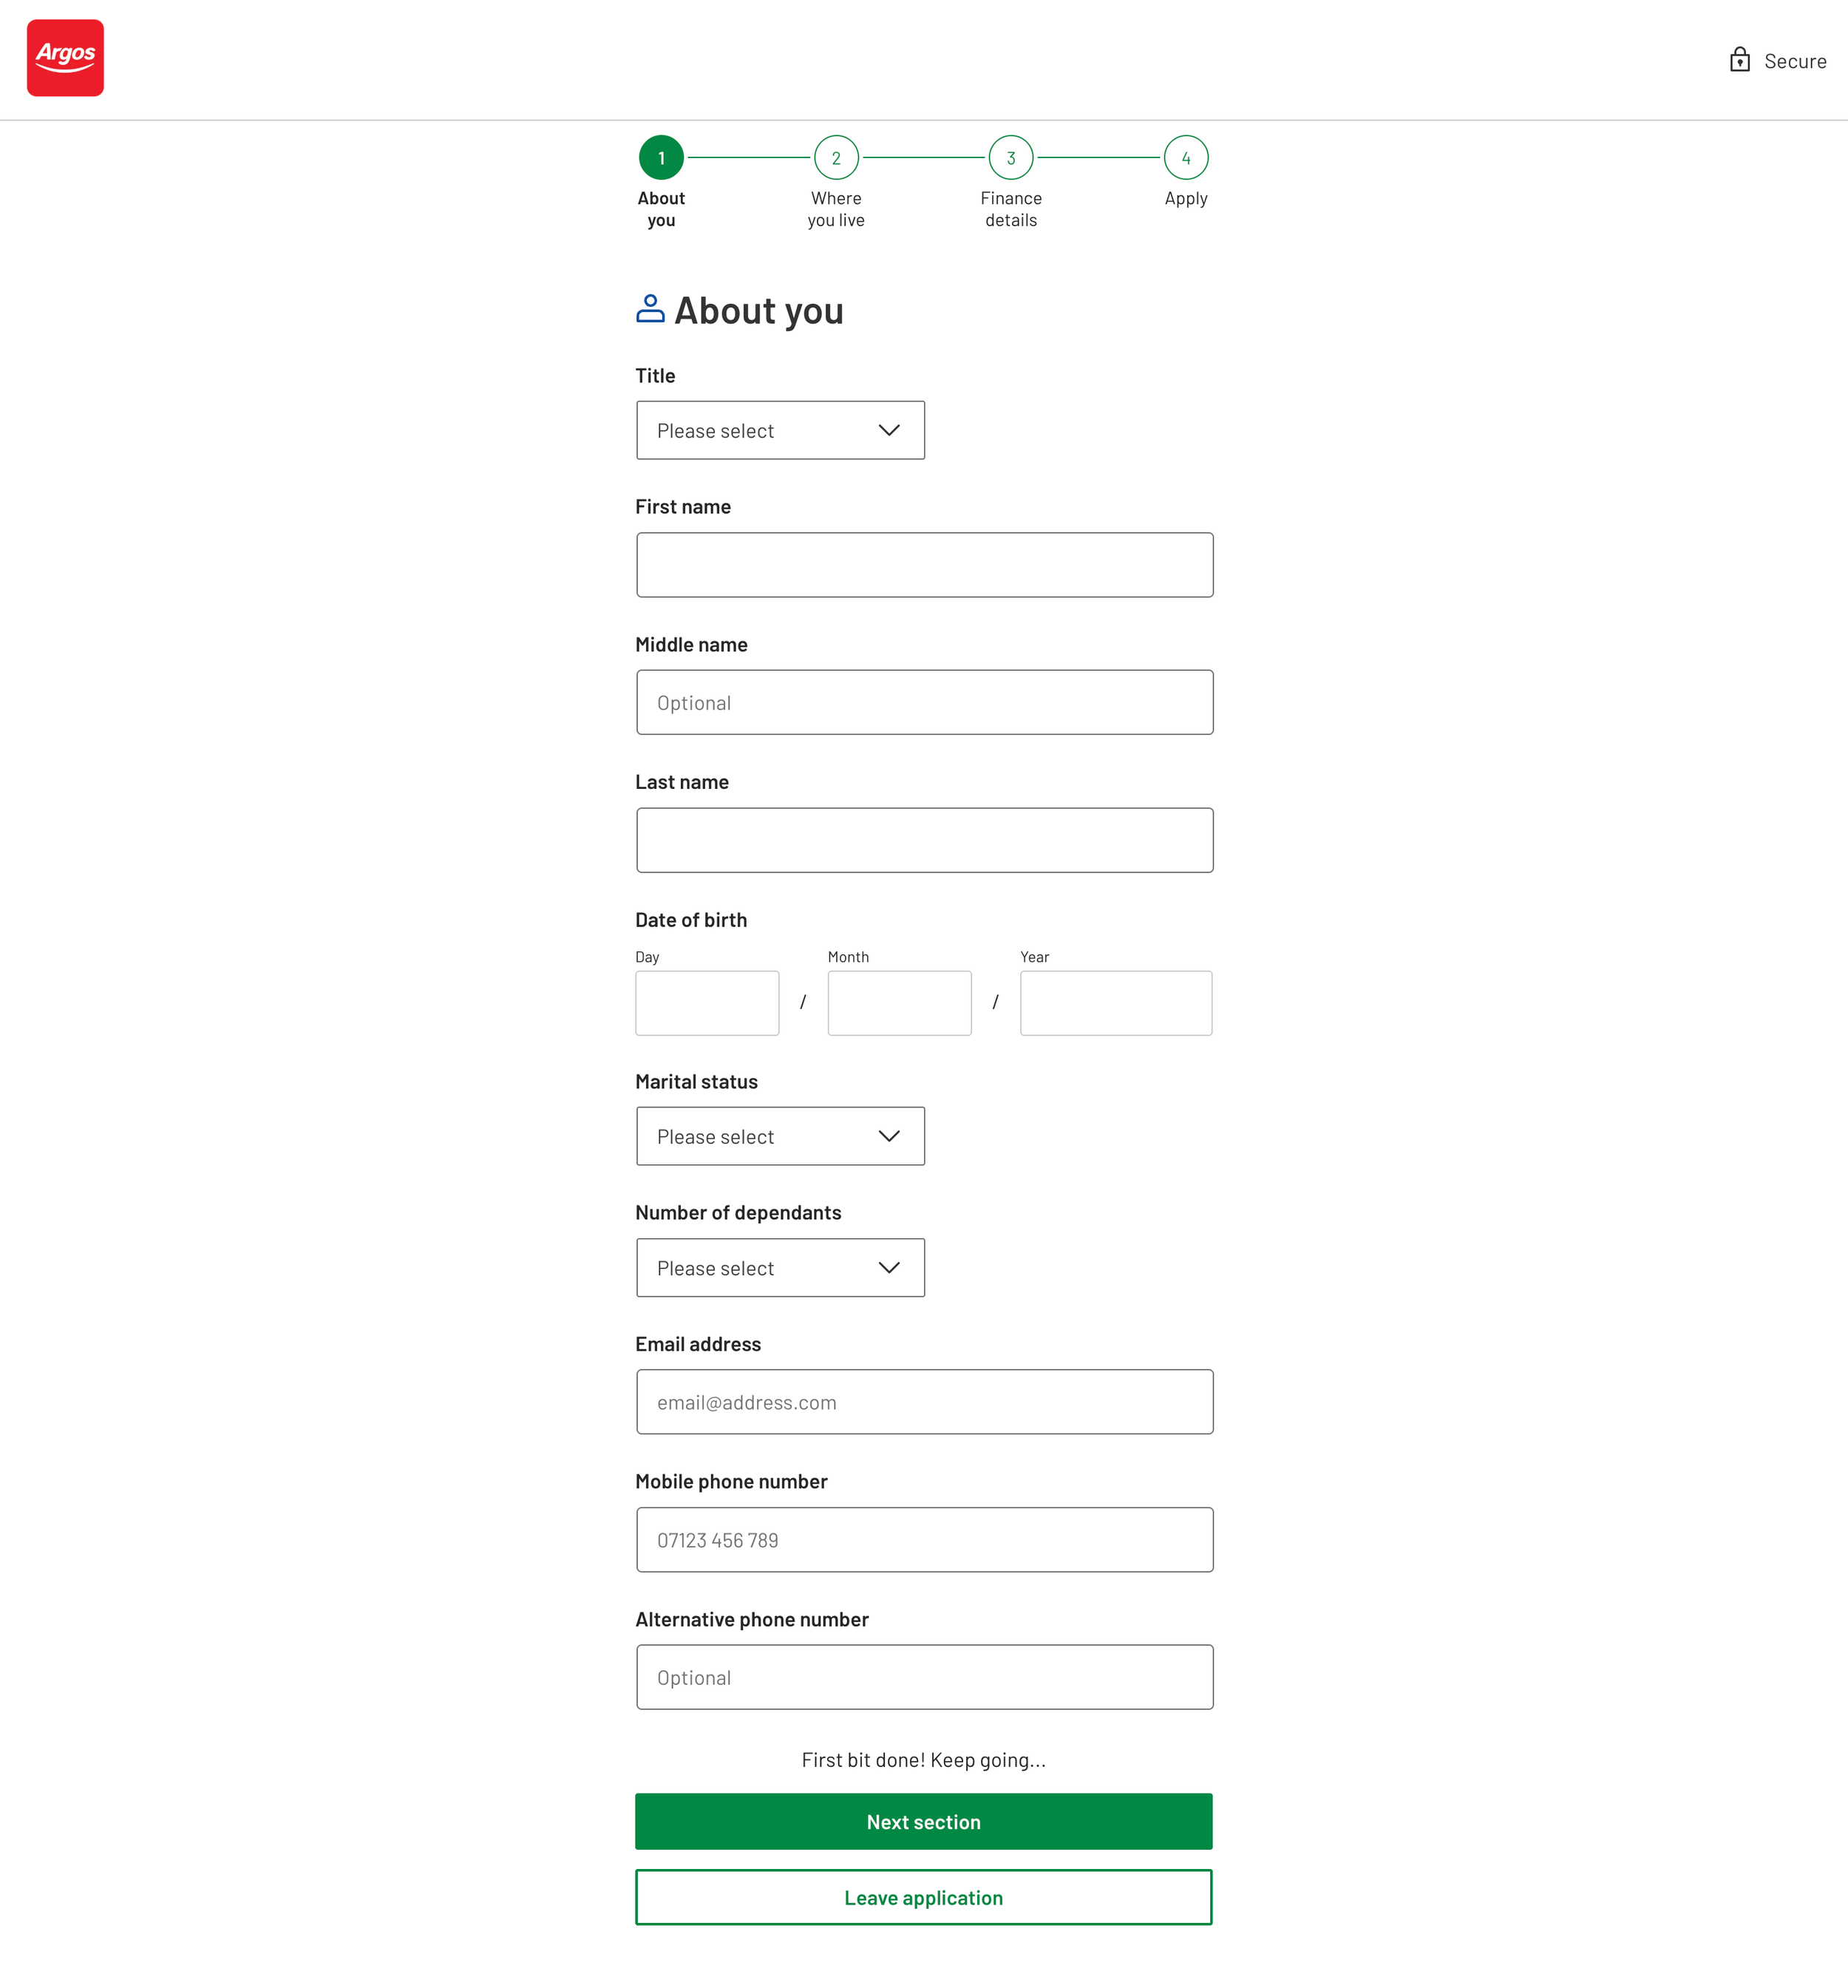The height and width of the screenshot is (1988, 1848).
Task: Click the Day of birth box
Action: point(707,1003)
